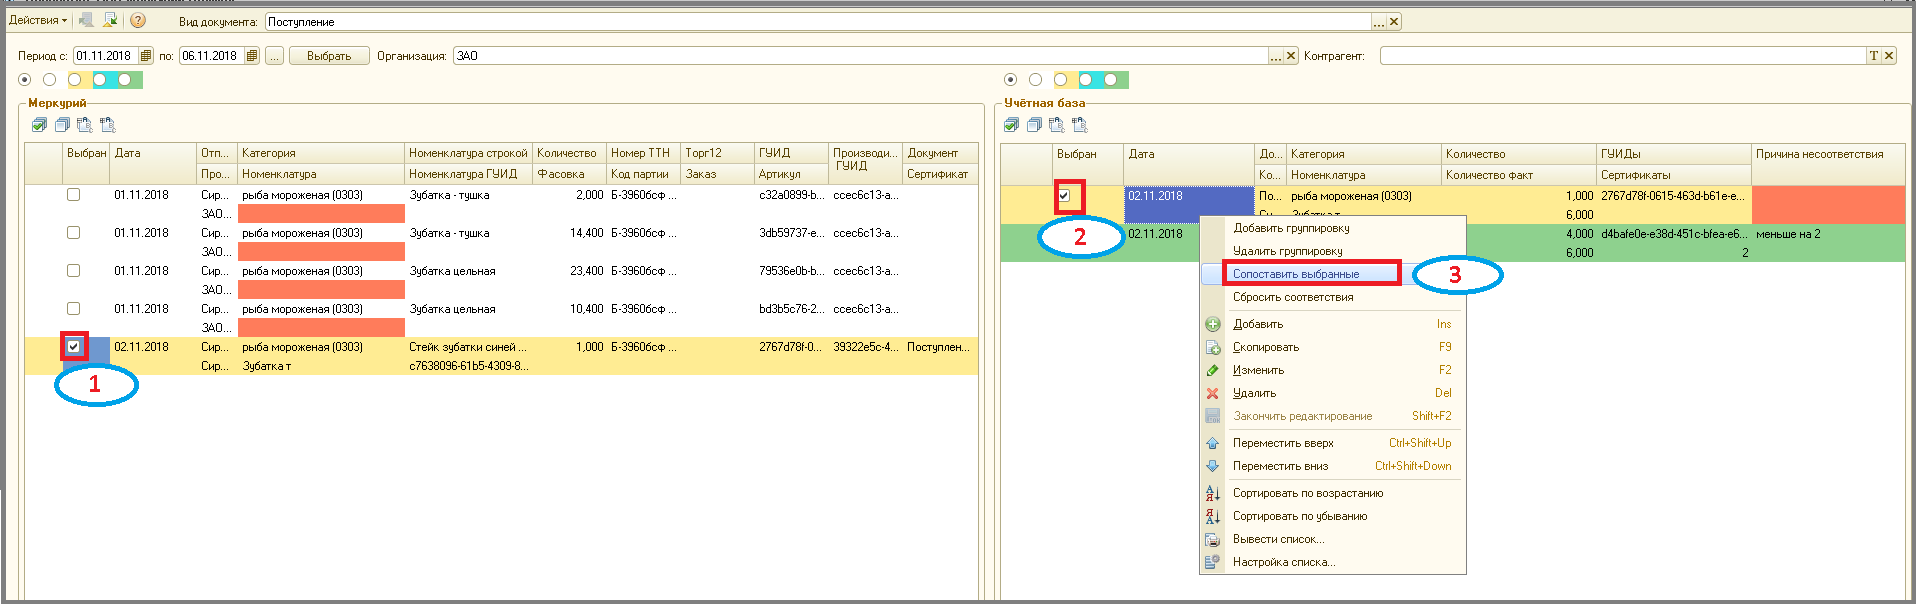Screen dimensions: 1916x604
Task: Click Скопировать copy icon entry in menu
Action: click(x=1332, y=347)
